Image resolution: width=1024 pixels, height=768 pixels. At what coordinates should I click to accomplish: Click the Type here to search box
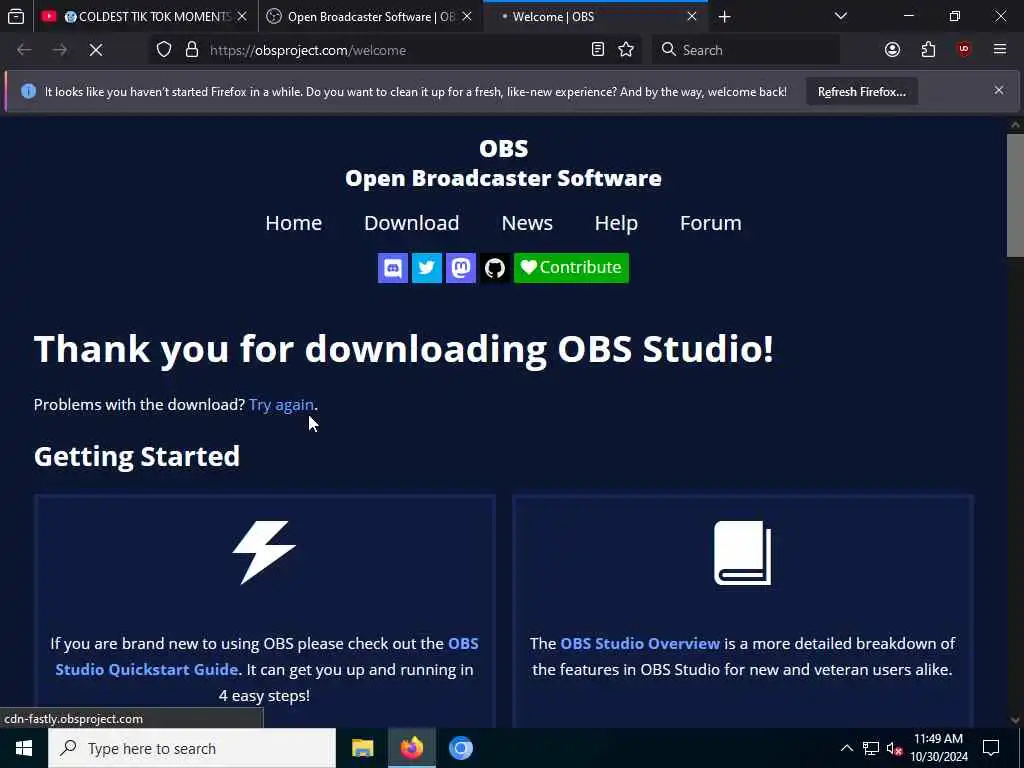point(192,748)
